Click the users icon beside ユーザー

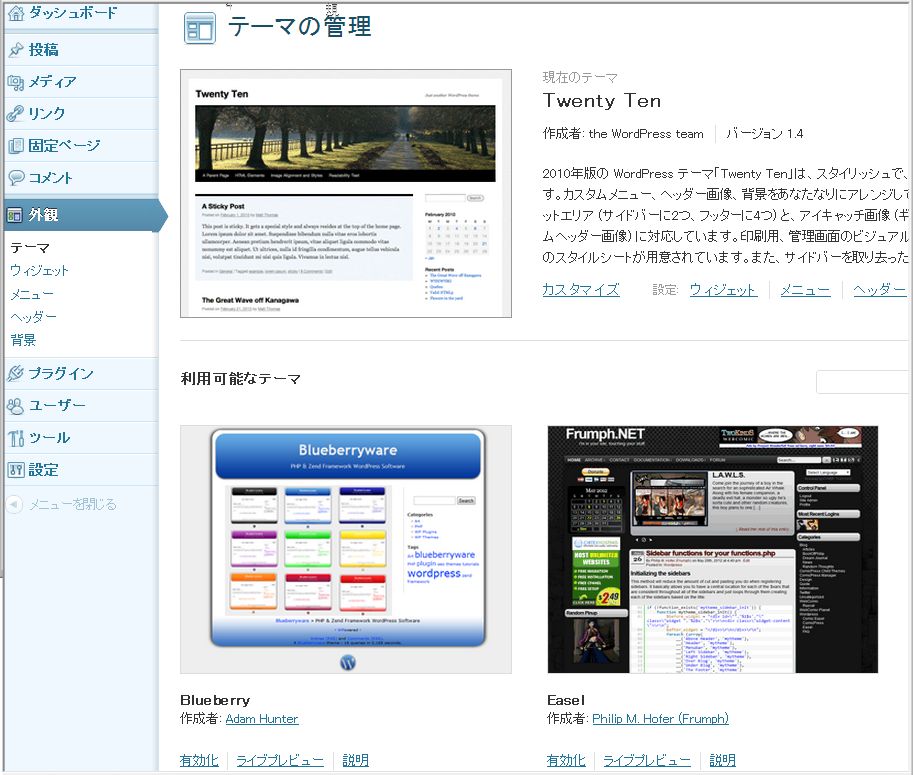(x=15, y=406)
